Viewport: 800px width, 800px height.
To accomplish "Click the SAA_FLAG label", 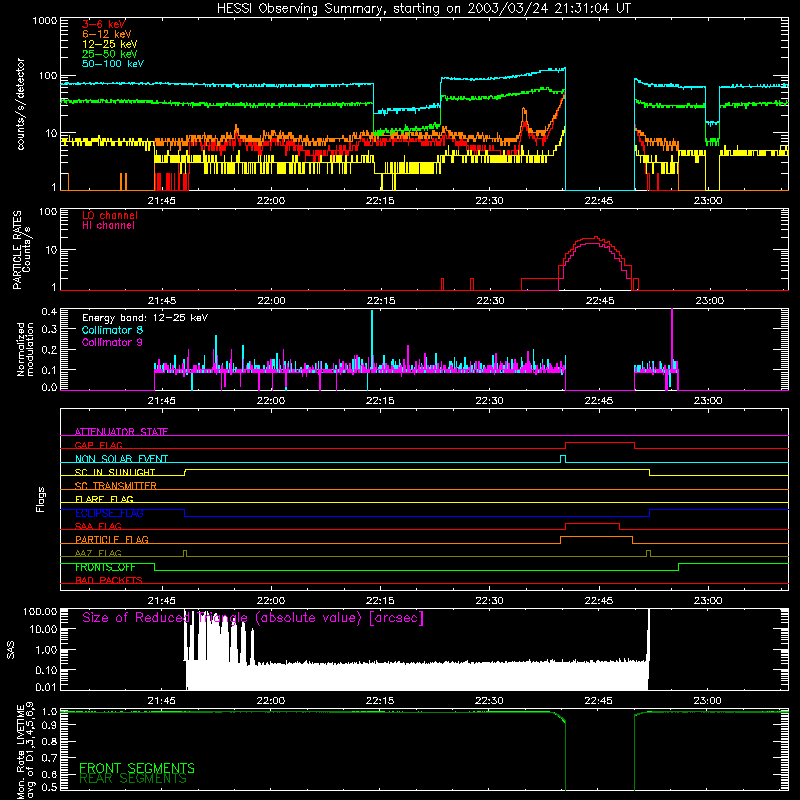I will click(98, 526).
